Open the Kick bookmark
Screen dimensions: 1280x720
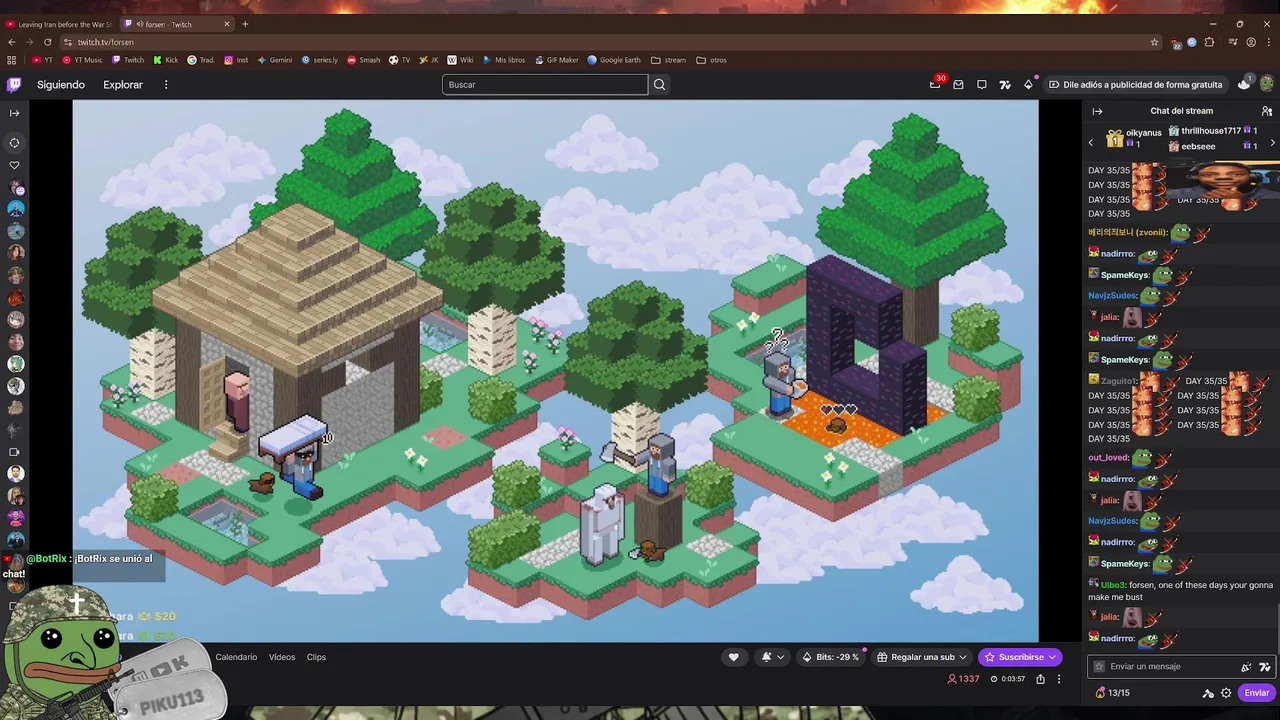[x=165, y=60]
